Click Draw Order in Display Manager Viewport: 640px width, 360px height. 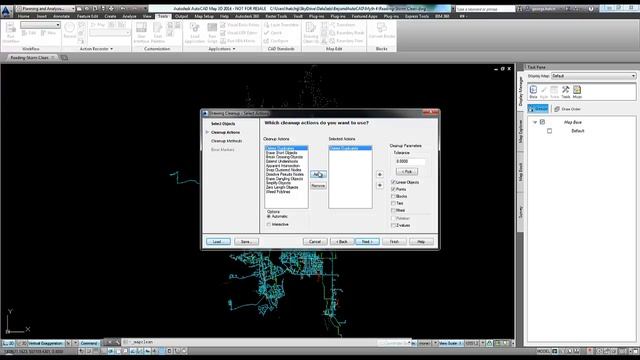pos(567,109)
